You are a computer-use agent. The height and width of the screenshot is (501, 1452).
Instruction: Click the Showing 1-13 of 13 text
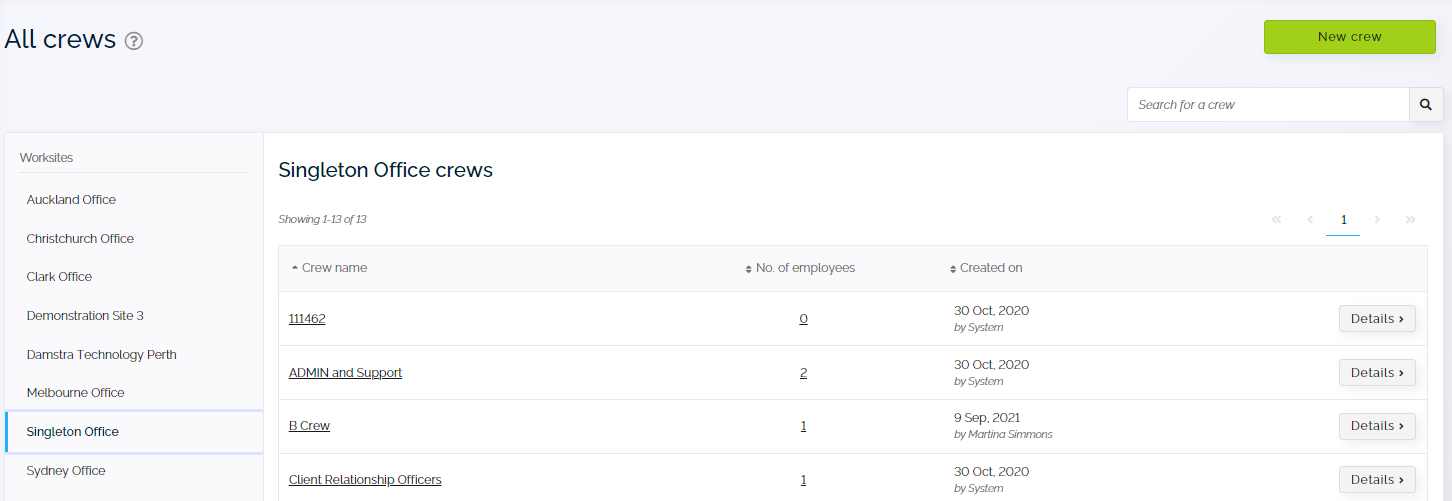(322, 219)
